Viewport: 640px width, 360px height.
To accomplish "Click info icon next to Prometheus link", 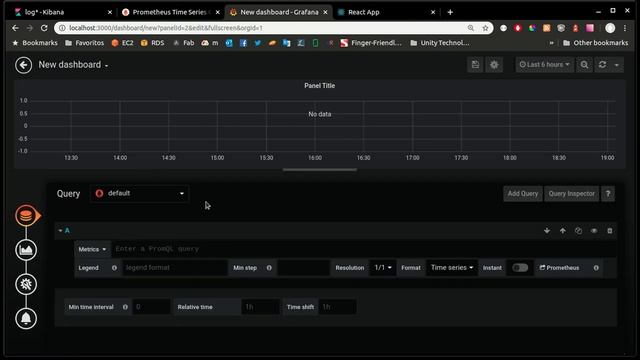I will [596, 268].
